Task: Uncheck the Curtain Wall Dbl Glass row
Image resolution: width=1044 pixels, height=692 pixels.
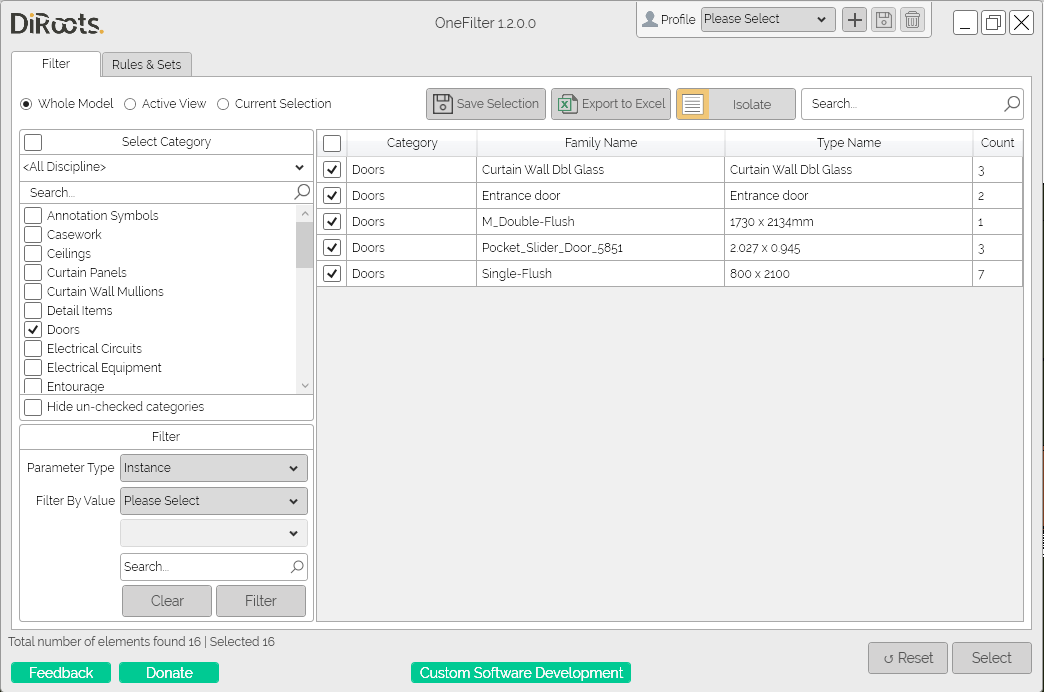Action: 332,170
